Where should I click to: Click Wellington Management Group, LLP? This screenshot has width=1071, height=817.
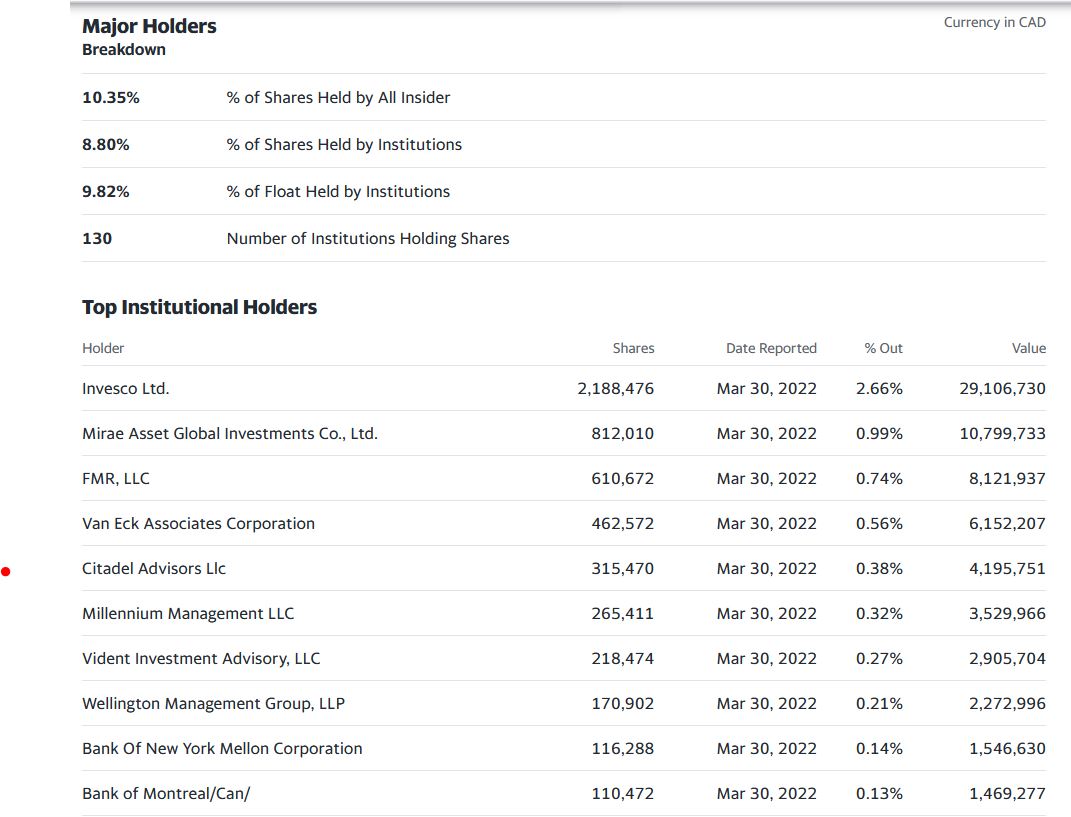tap(212, 703)
